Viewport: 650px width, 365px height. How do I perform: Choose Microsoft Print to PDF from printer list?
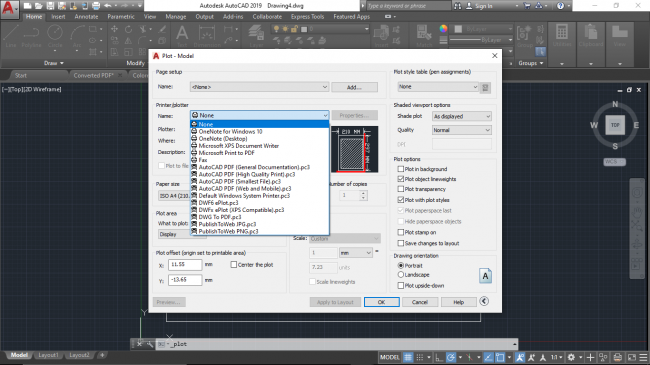pyautogui.click(x=260, y=153)
